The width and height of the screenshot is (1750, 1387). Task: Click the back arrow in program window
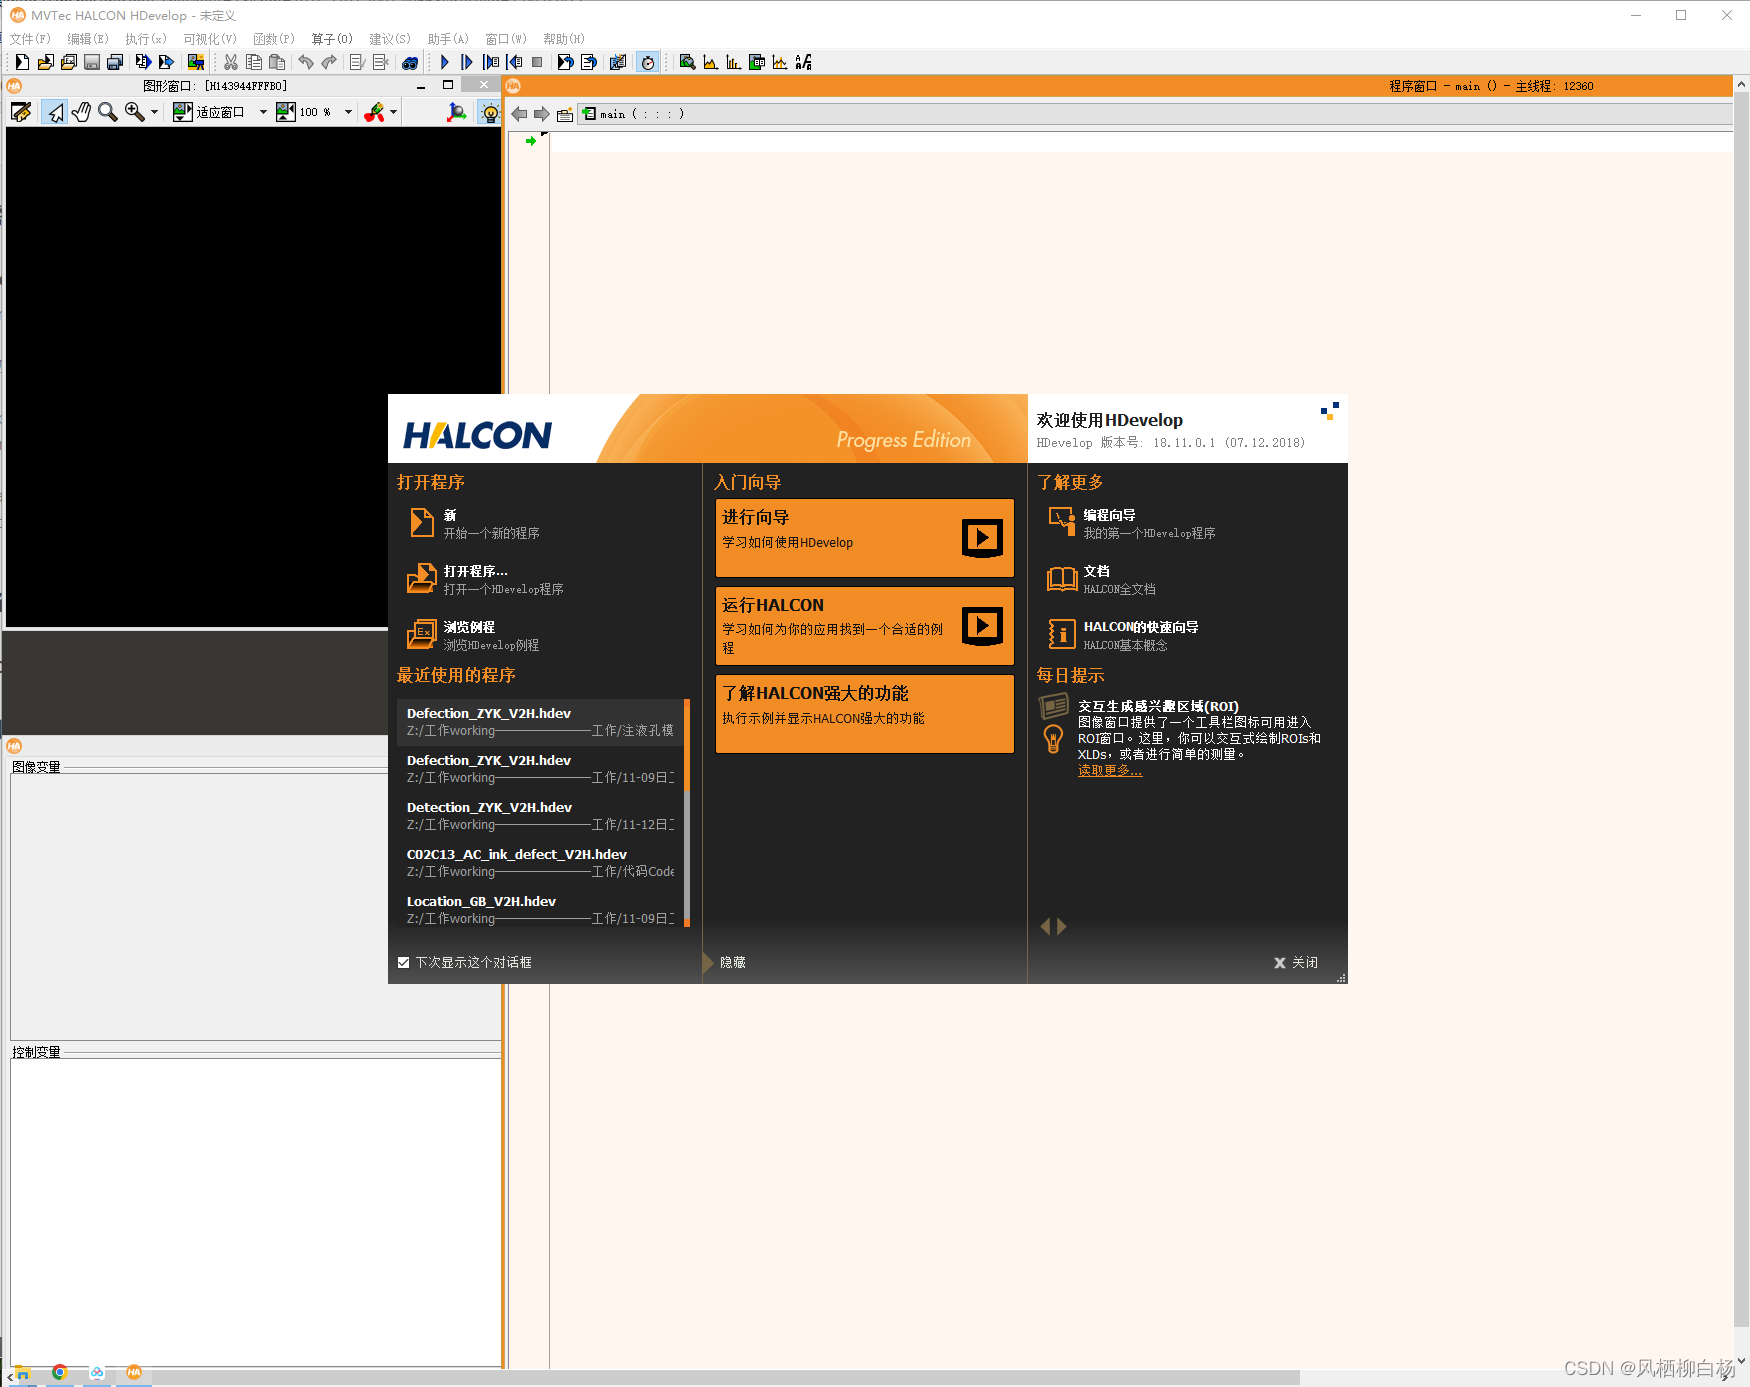tap(519, 114)
